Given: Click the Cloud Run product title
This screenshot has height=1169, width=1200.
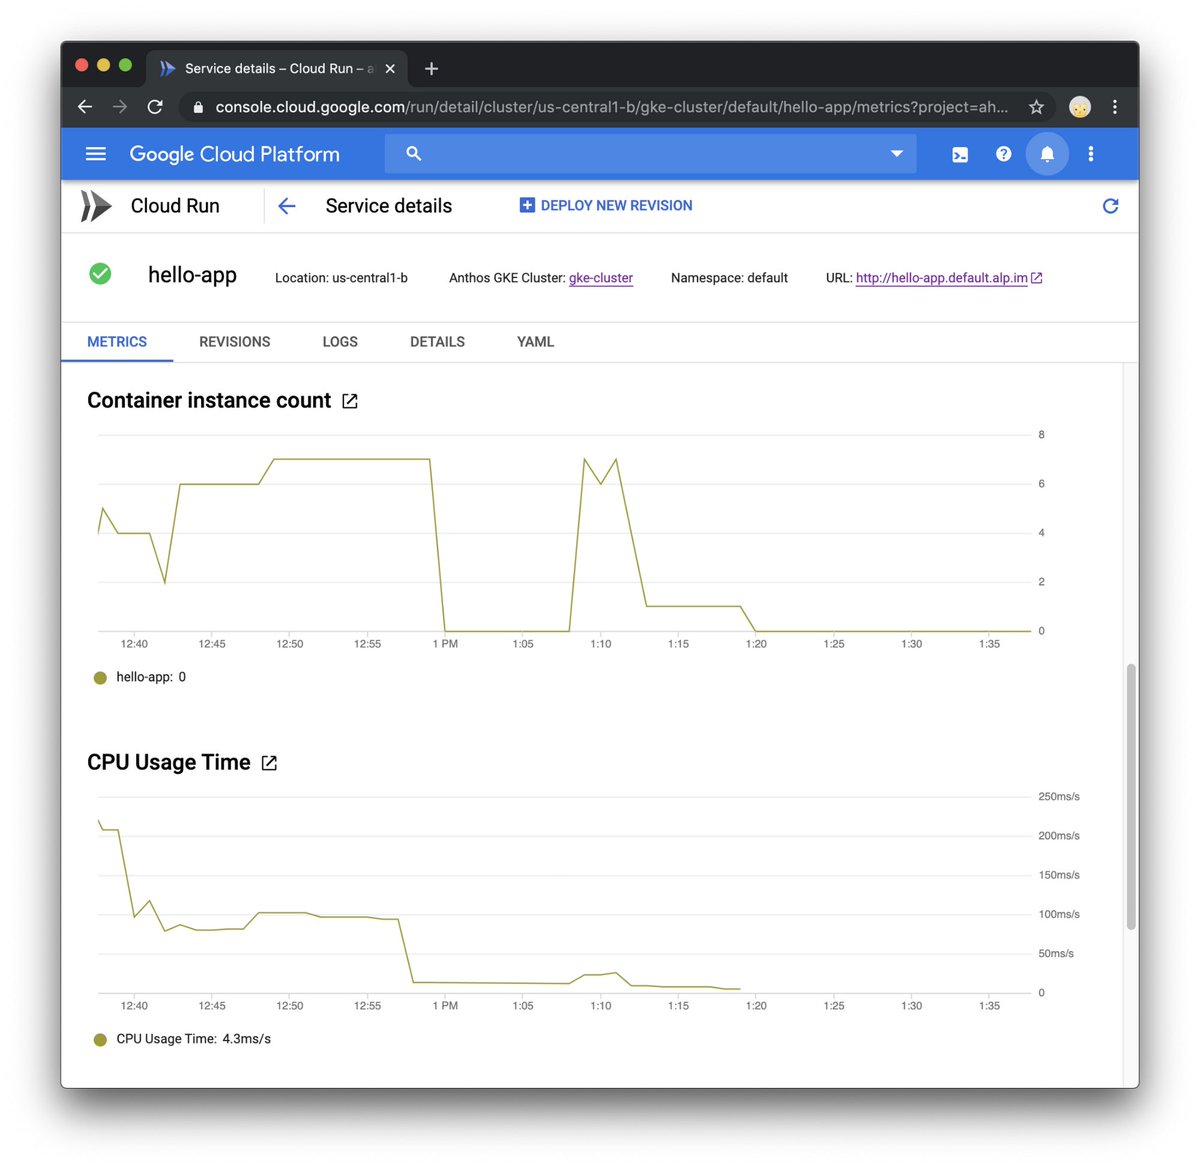Looking at the screenshot, I should point(175,206).
